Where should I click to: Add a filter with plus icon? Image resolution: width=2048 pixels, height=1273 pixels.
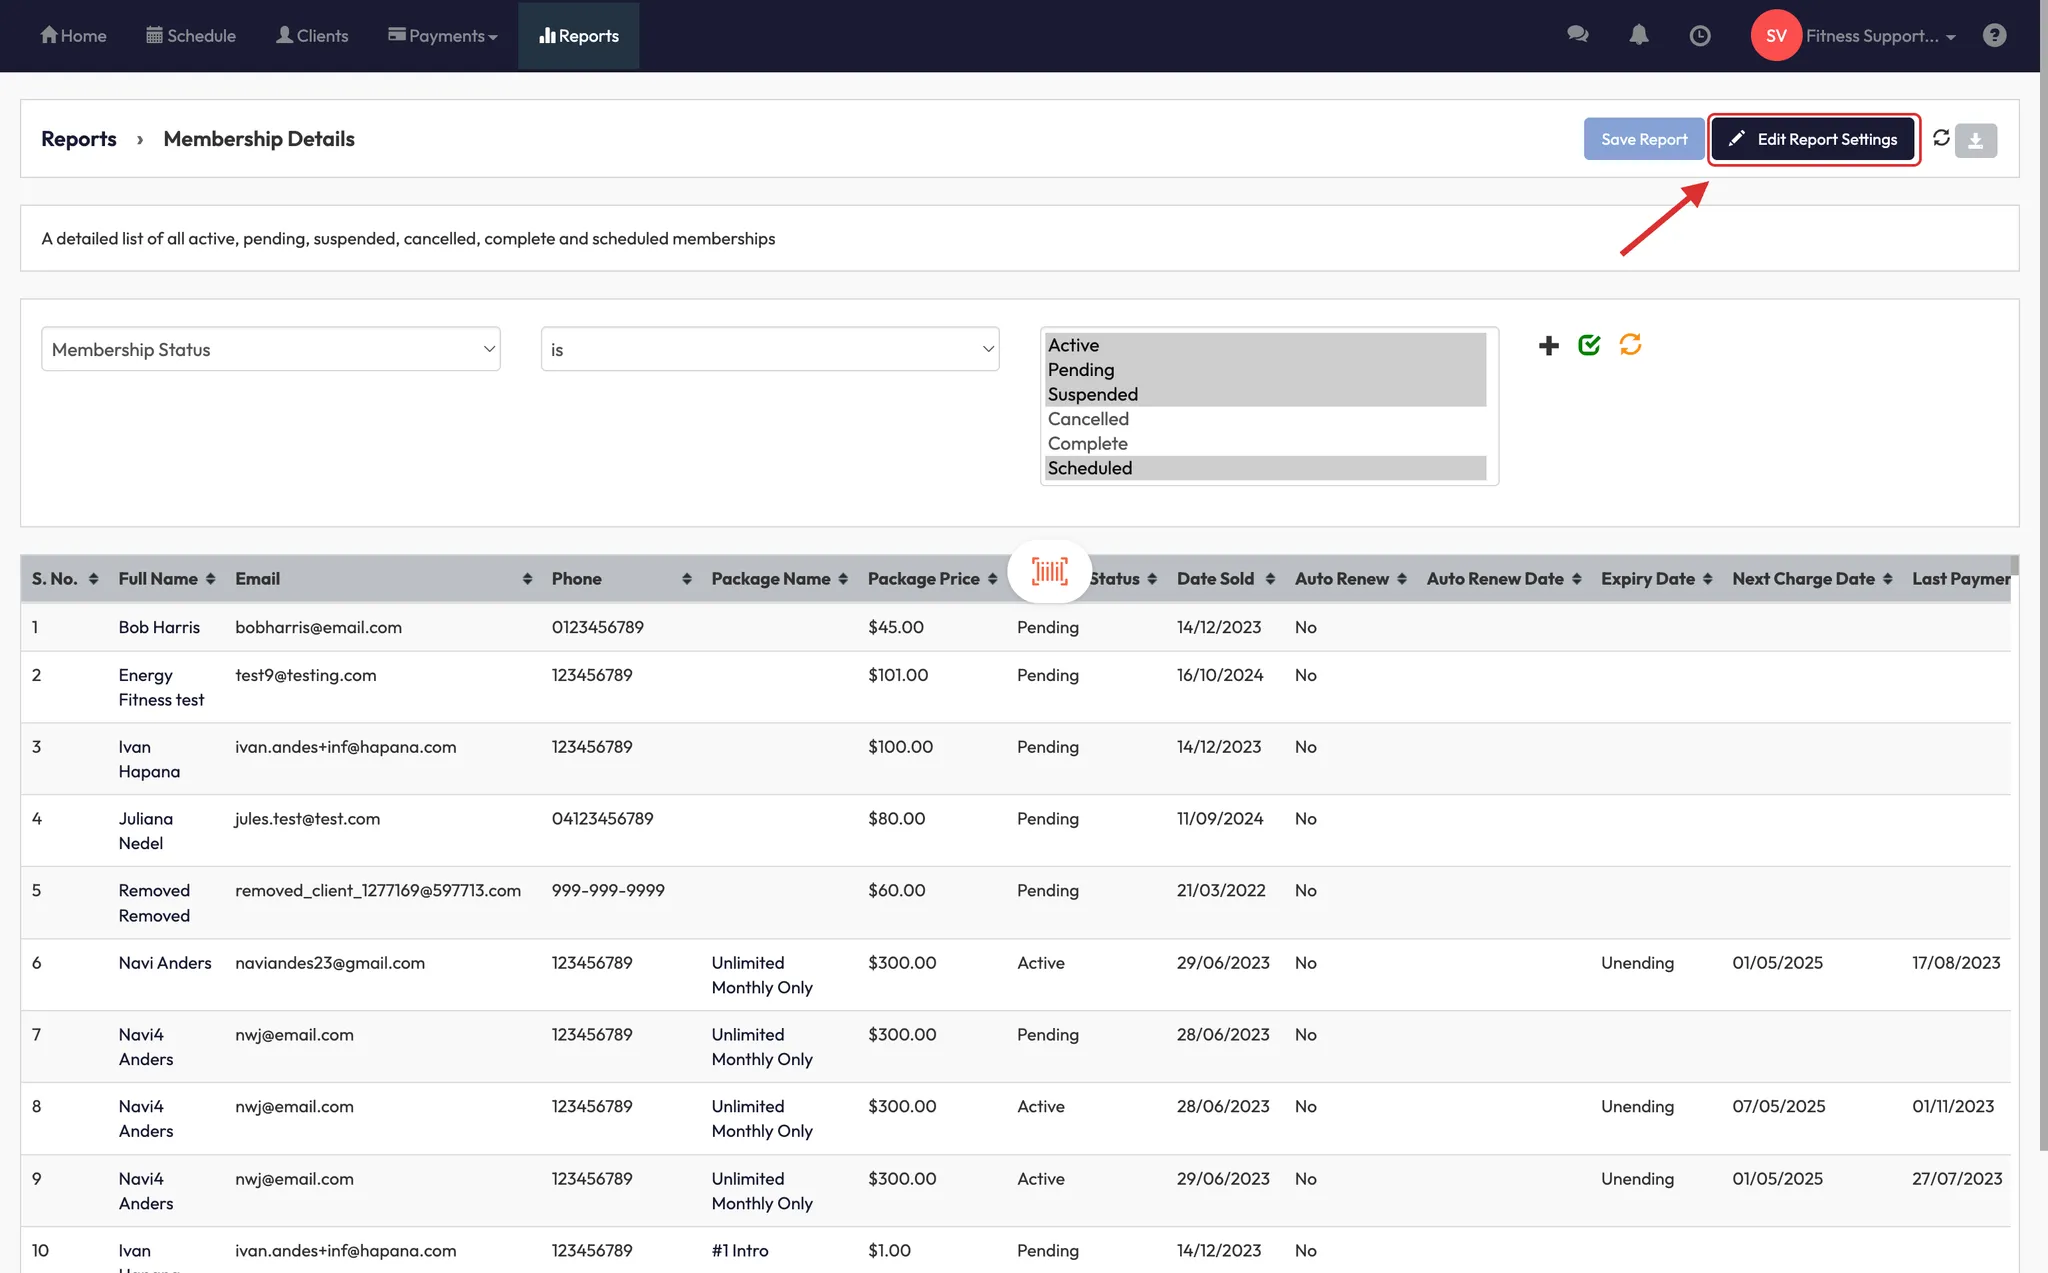pyautogui.click(x=1548, y=346)
